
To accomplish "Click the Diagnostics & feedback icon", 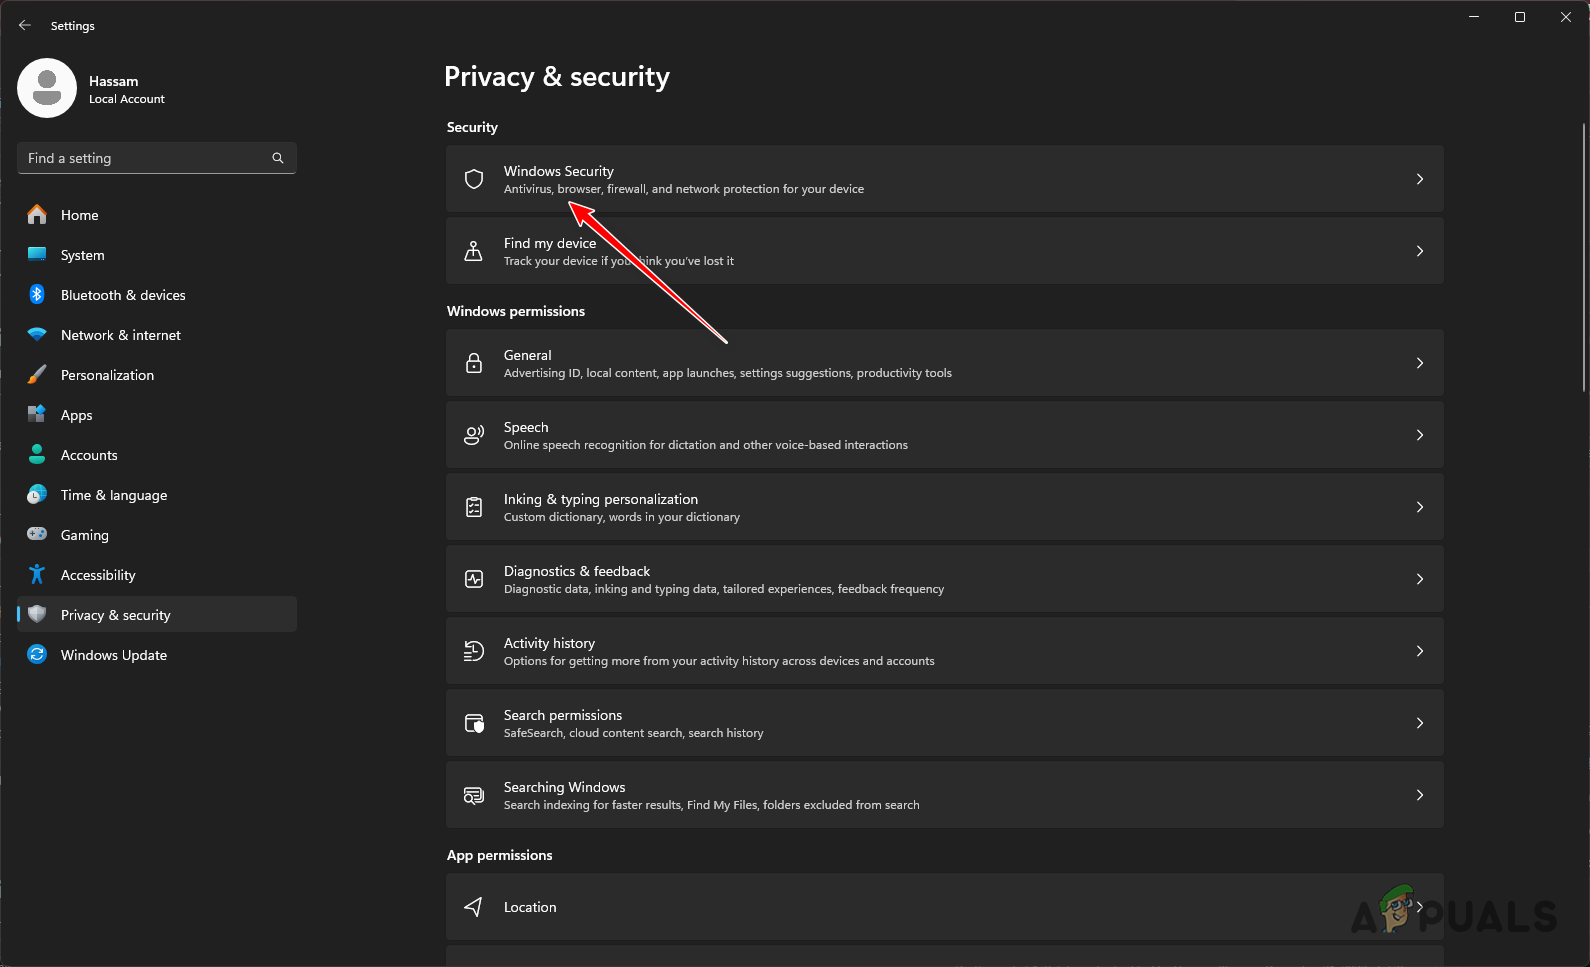I will tap(474, 579).
